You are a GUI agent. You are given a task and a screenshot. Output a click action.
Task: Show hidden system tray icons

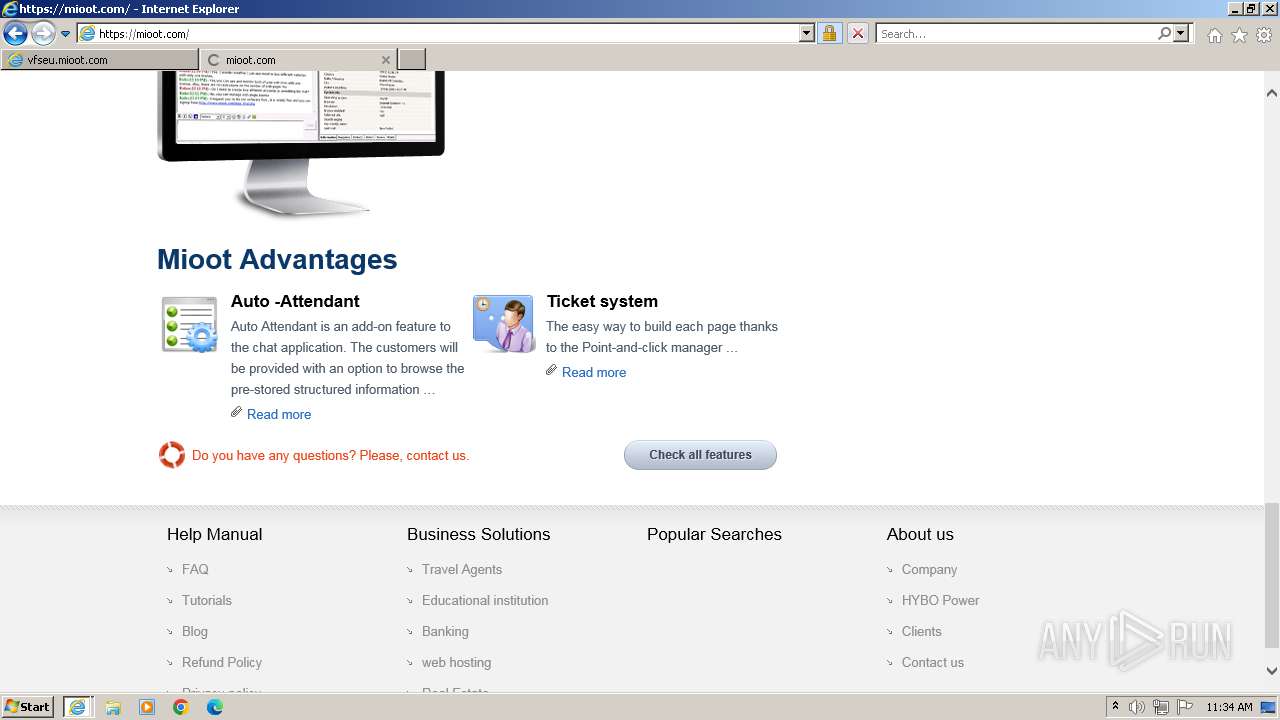pos(1115,707)
